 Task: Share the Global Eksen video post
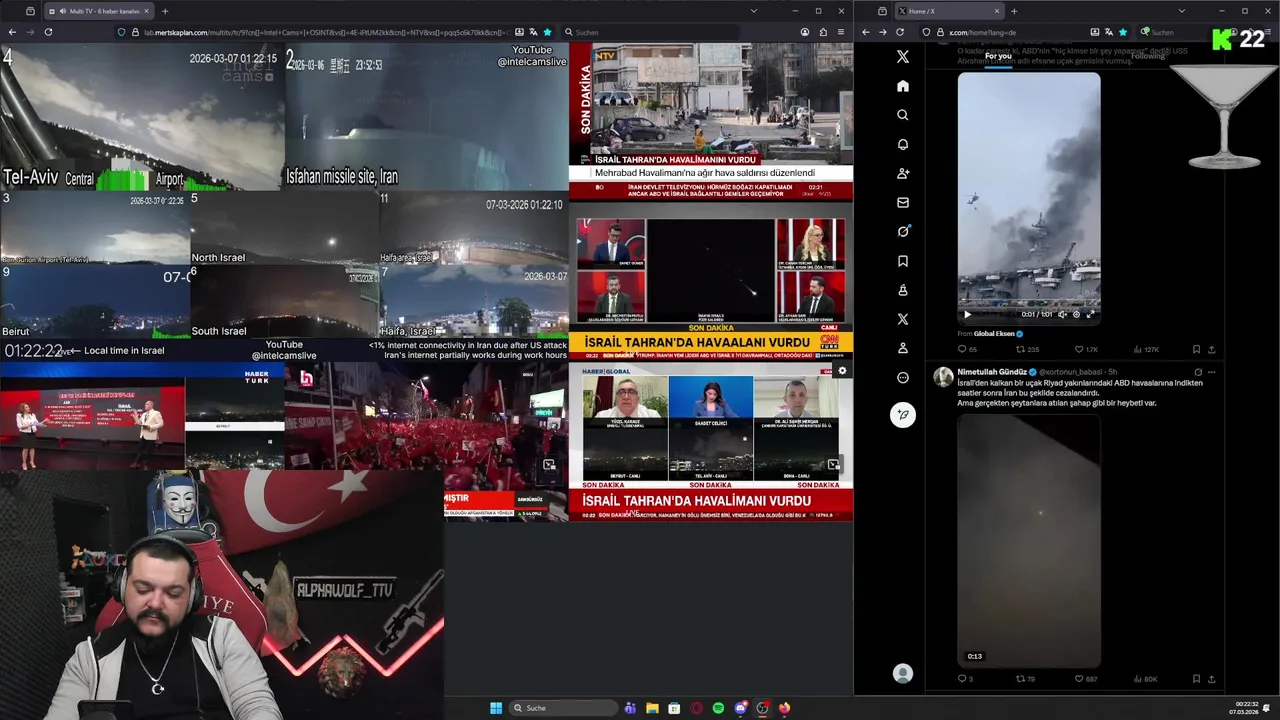[1212, 349]
